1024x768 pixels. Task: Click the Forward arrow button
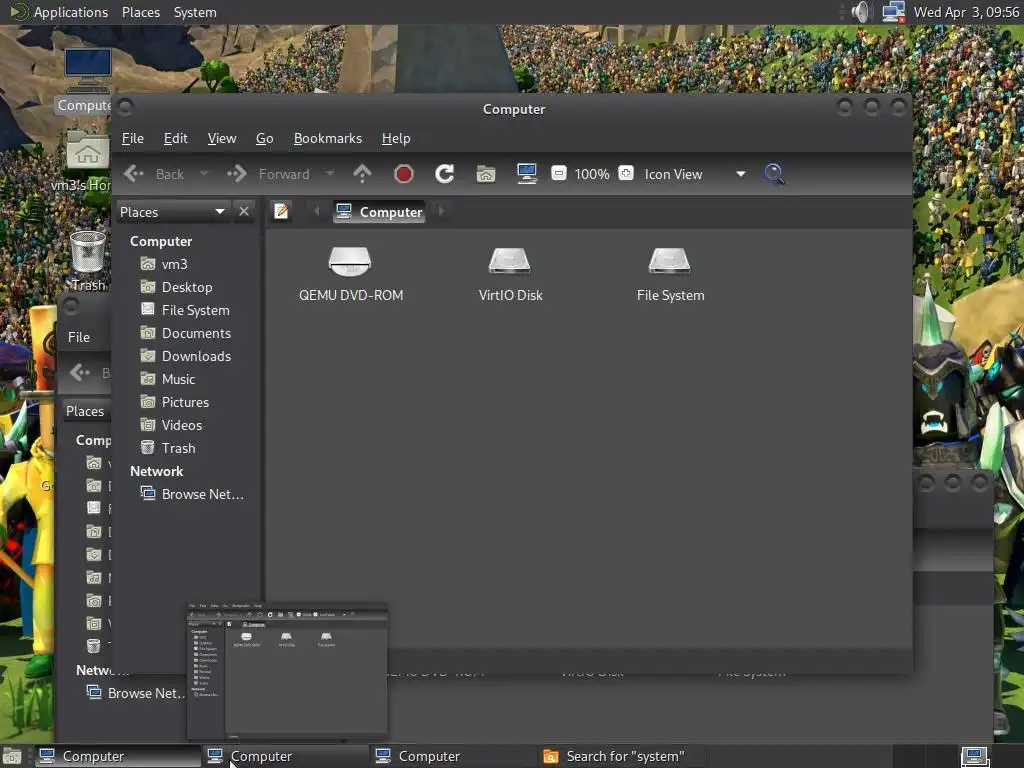pyautogui.click(x=236, y=174)
